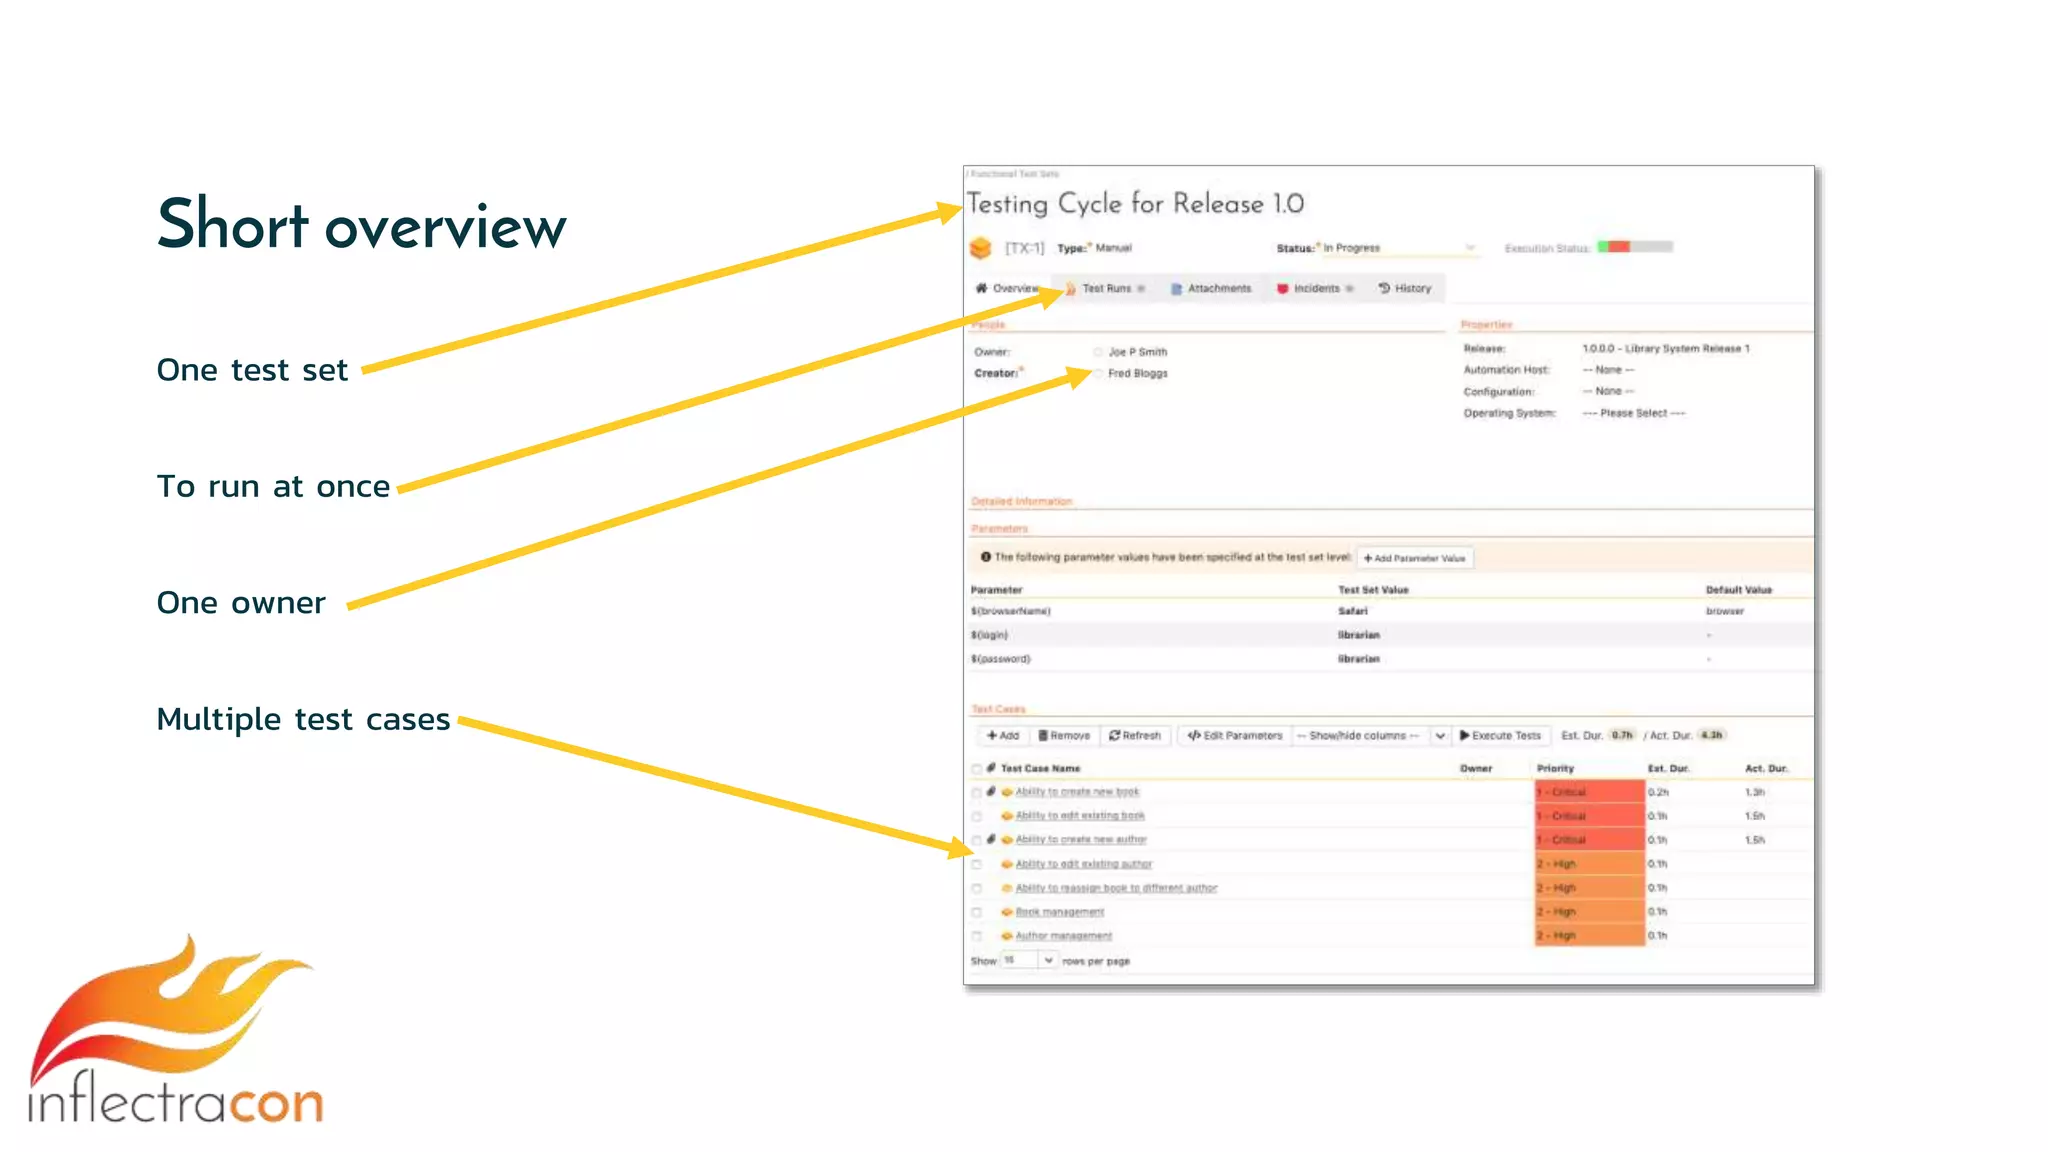Image resolution: width=2048 pixels, height=1152 pixels.
Task: Open the Status dropdown showing In Progress
Action: coord(1399,248)
